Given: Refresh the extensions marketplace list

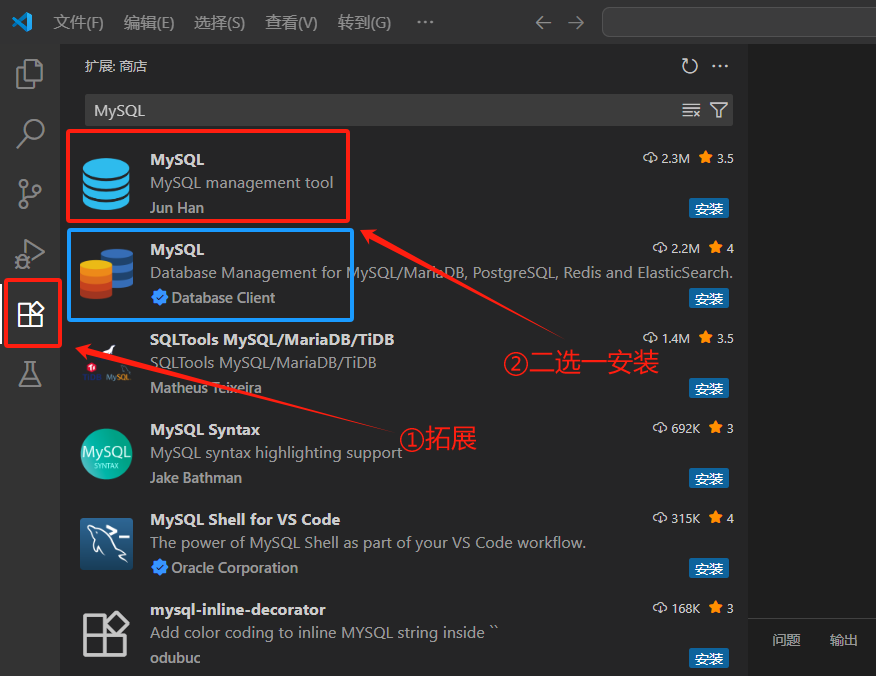Looking at the screenshot, I should point(689,66).
